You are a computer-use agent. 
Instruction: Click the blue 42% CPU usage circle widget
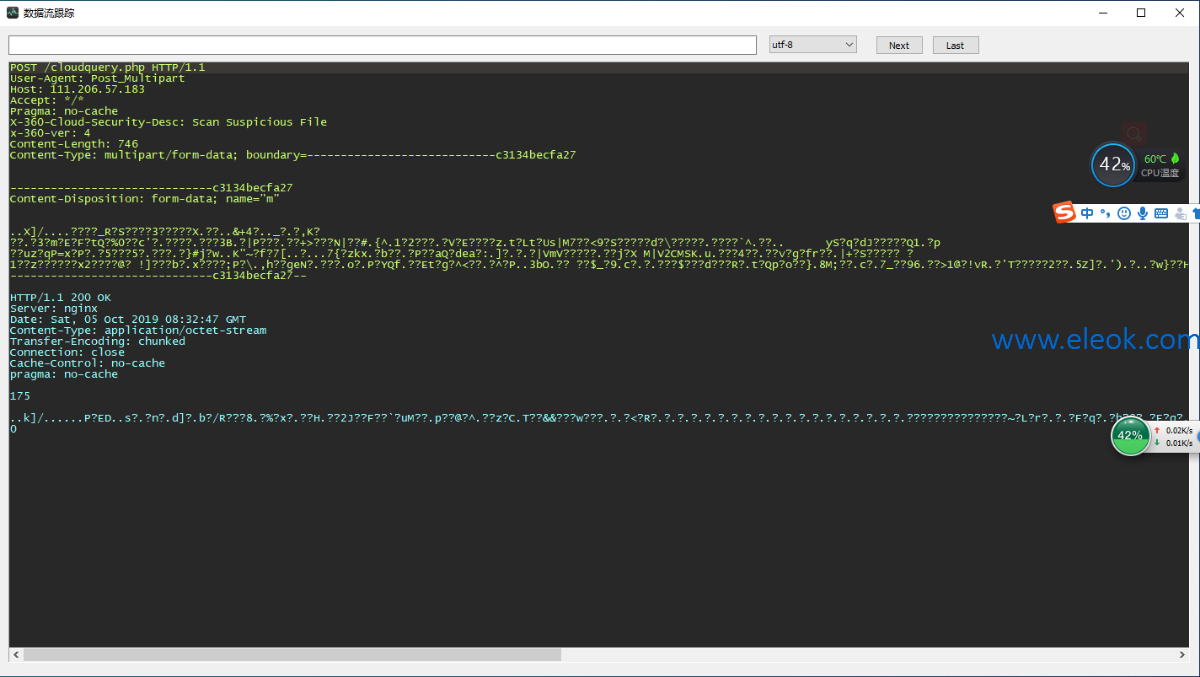coord(1113,164)
